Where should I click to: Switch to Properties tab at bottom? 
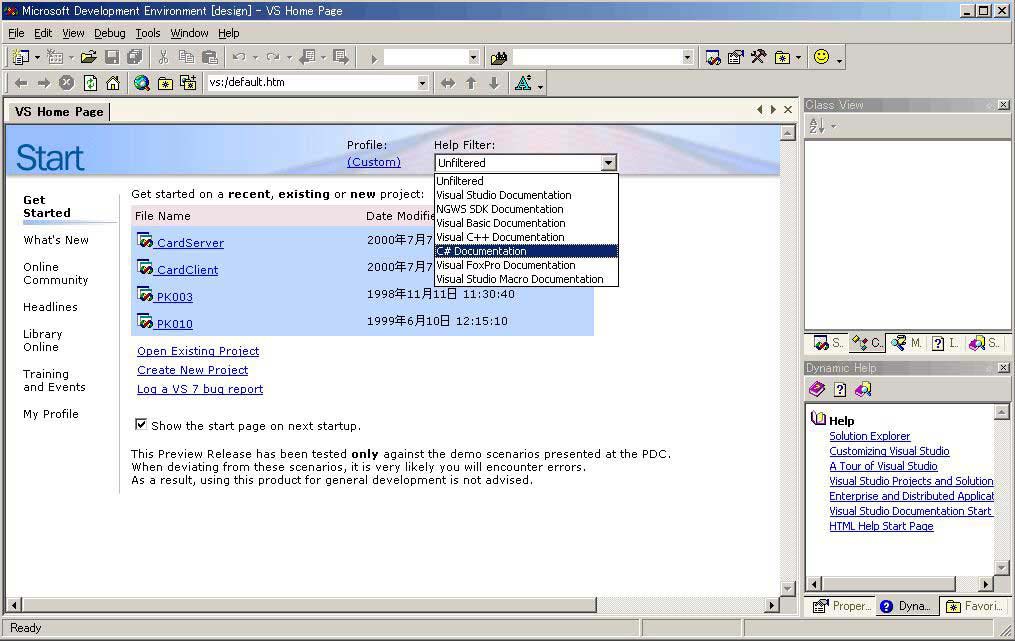coord(842,606)
